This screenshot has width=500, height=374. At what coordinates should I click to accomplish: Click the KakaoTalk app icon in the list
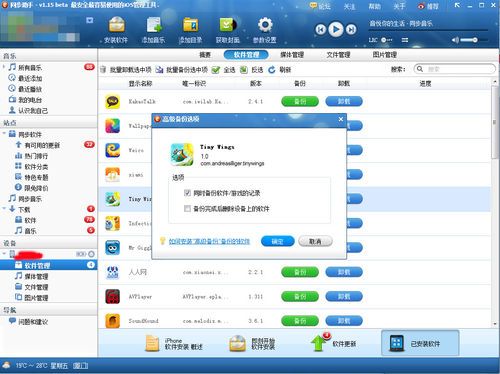[112, 101]
